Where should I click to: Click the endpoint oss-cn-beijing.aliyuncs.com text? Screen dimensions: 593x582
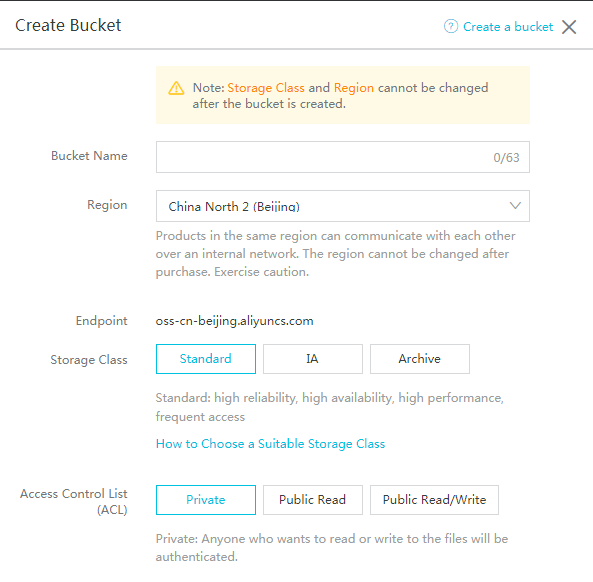coord(234,321)
